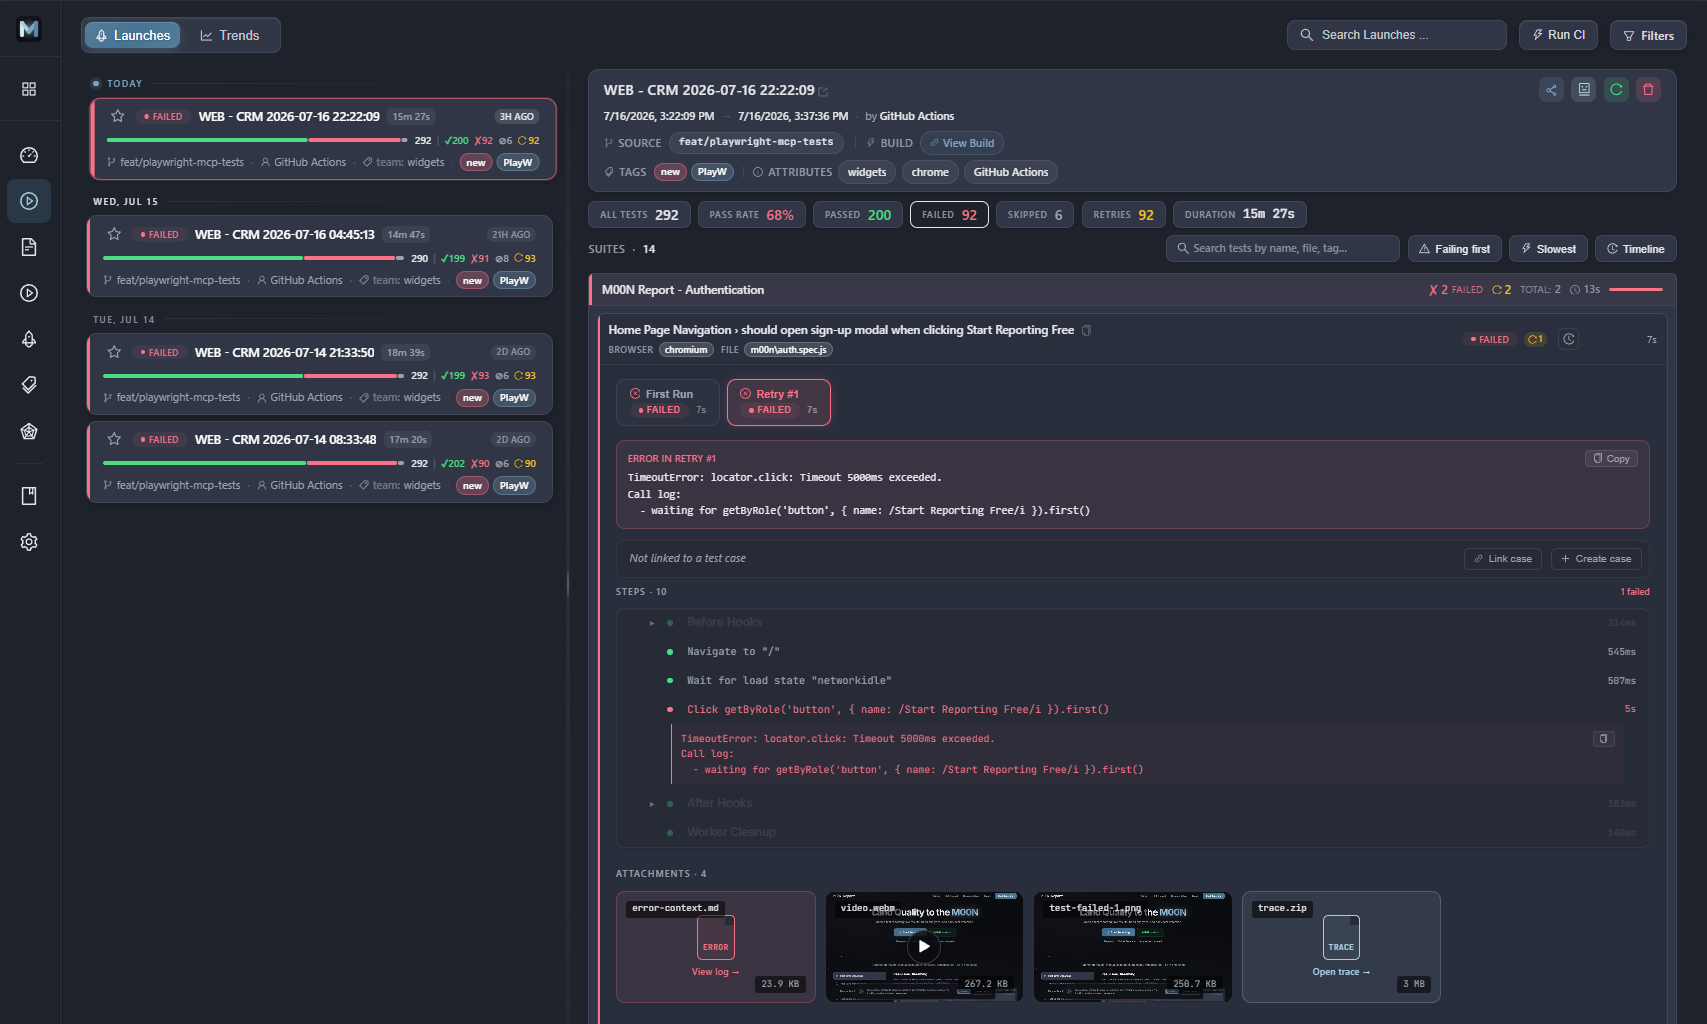Switch to the Trends tab
This screenshot has width=1707, height=1024.
pos(230,35)
